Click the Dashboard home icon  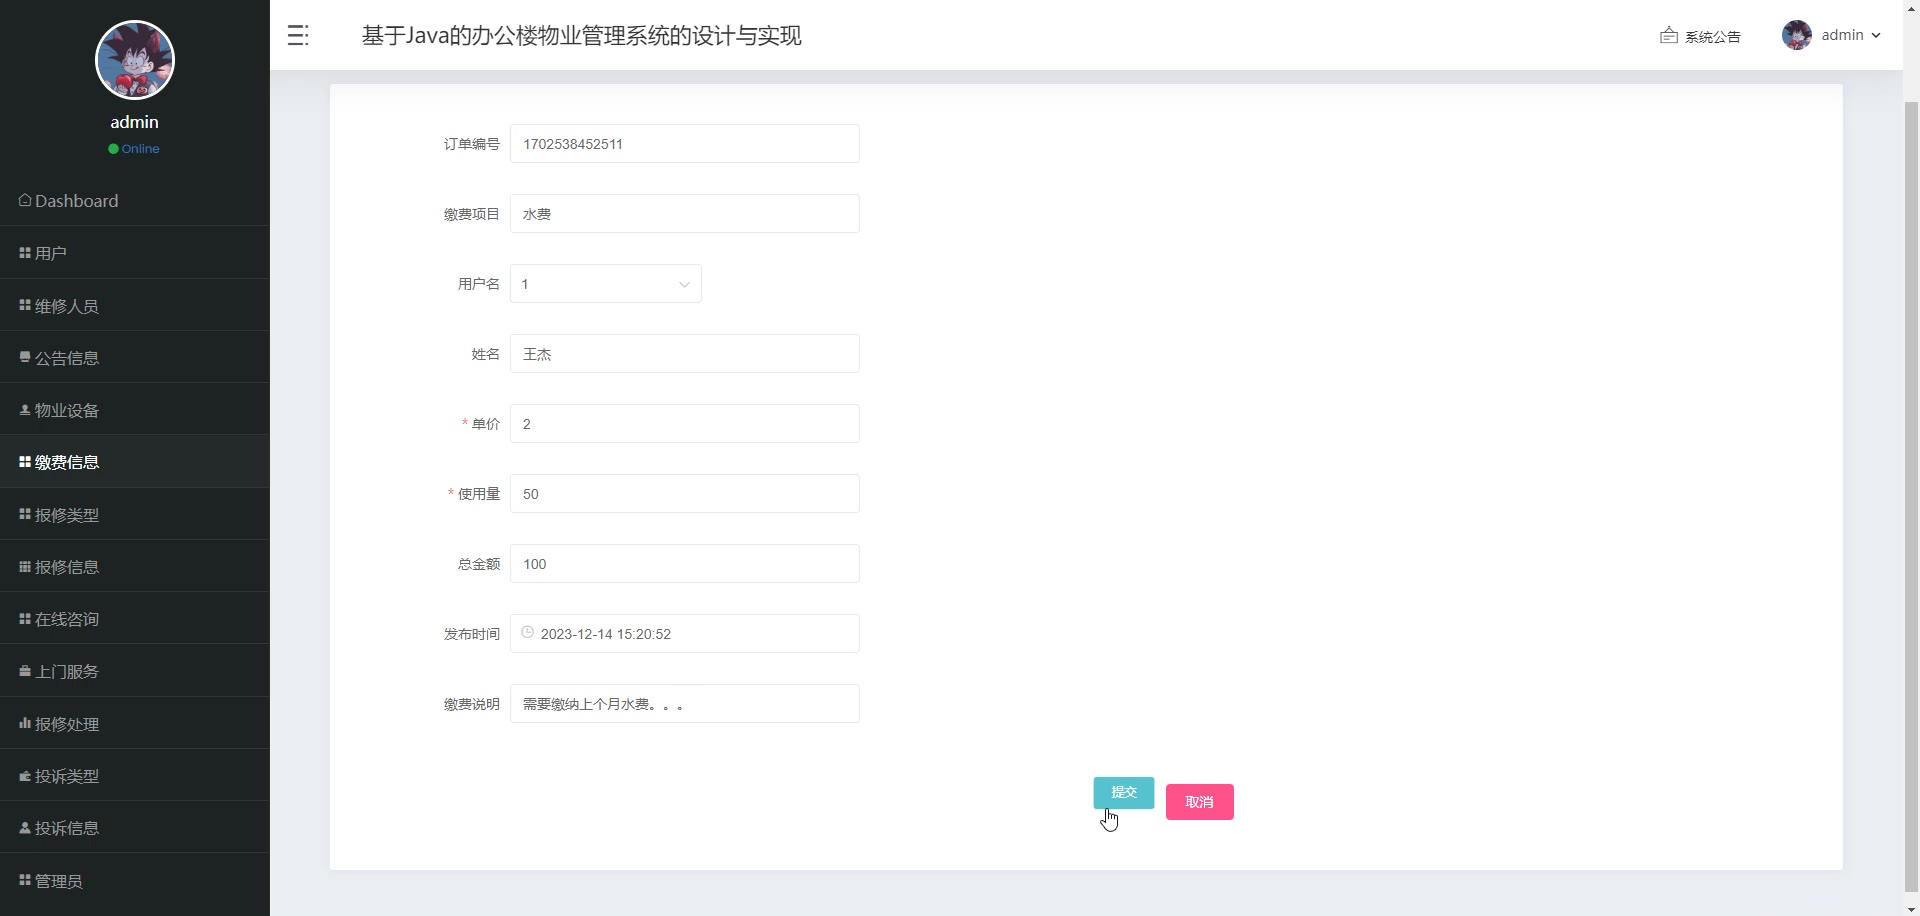(x=25, y=200)
